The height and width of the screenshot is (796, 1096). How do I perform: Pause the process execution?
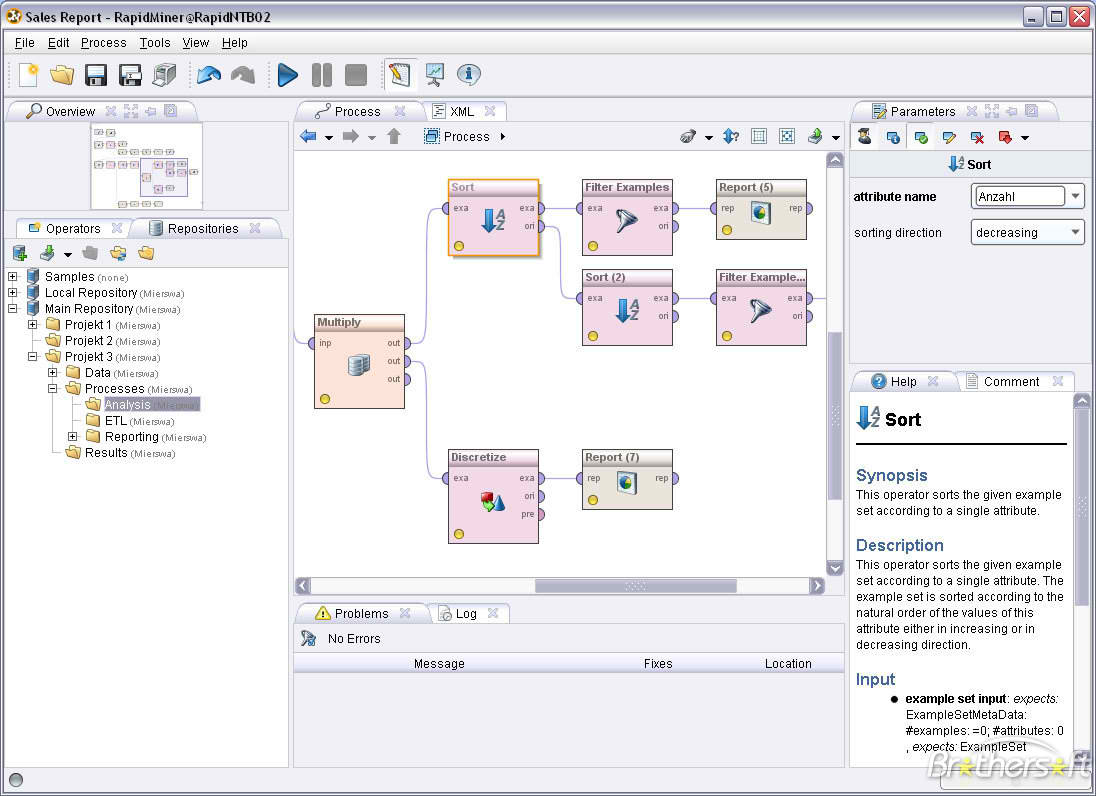point(322,75)
